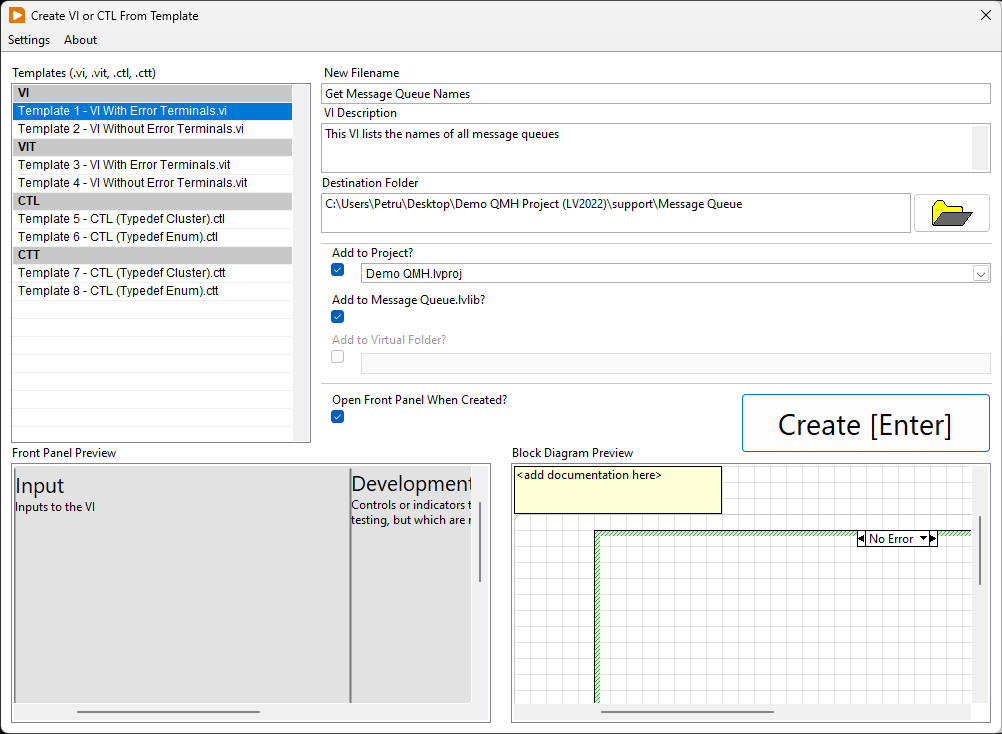
Task: Click the LabVIEW icon in the title bar
Action: pos(16,15)
